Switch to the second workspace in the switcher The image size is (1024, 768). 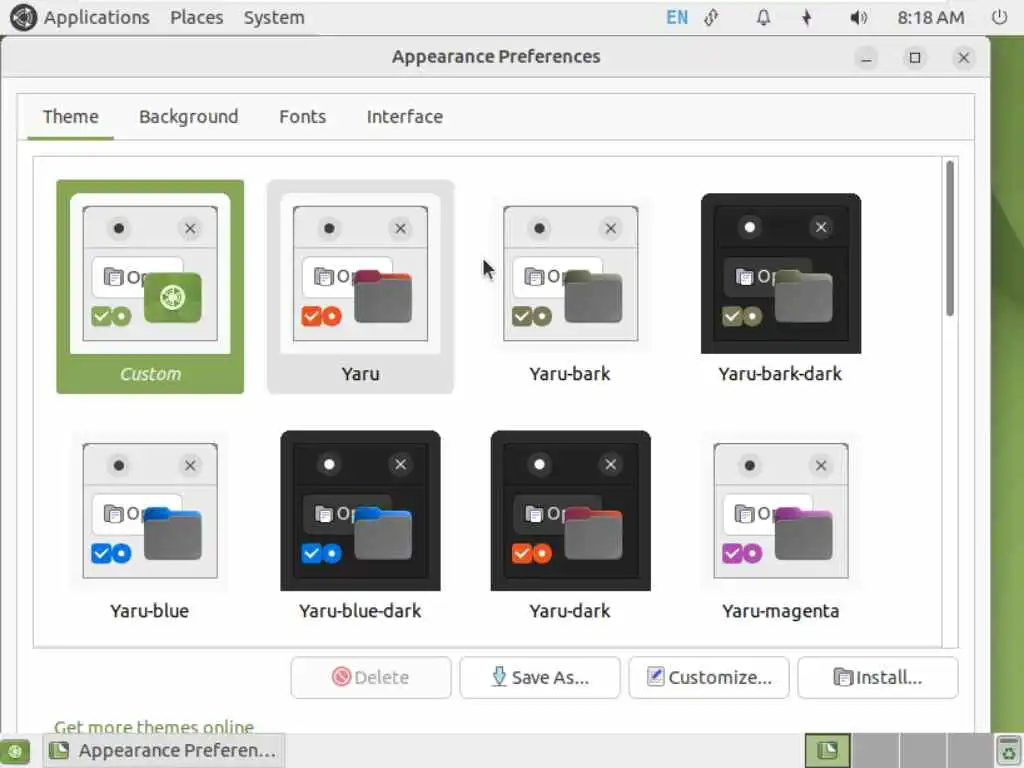[876, 750]
